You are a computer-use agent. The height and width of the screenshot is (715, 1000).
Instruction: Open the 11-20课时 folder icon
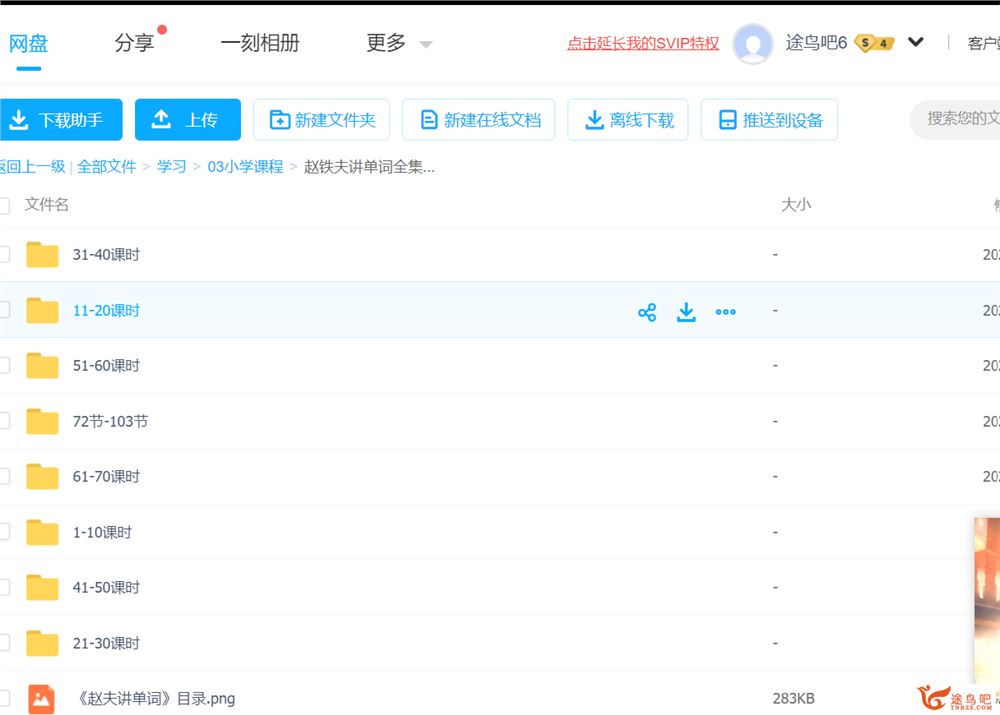tap(42, 311)
